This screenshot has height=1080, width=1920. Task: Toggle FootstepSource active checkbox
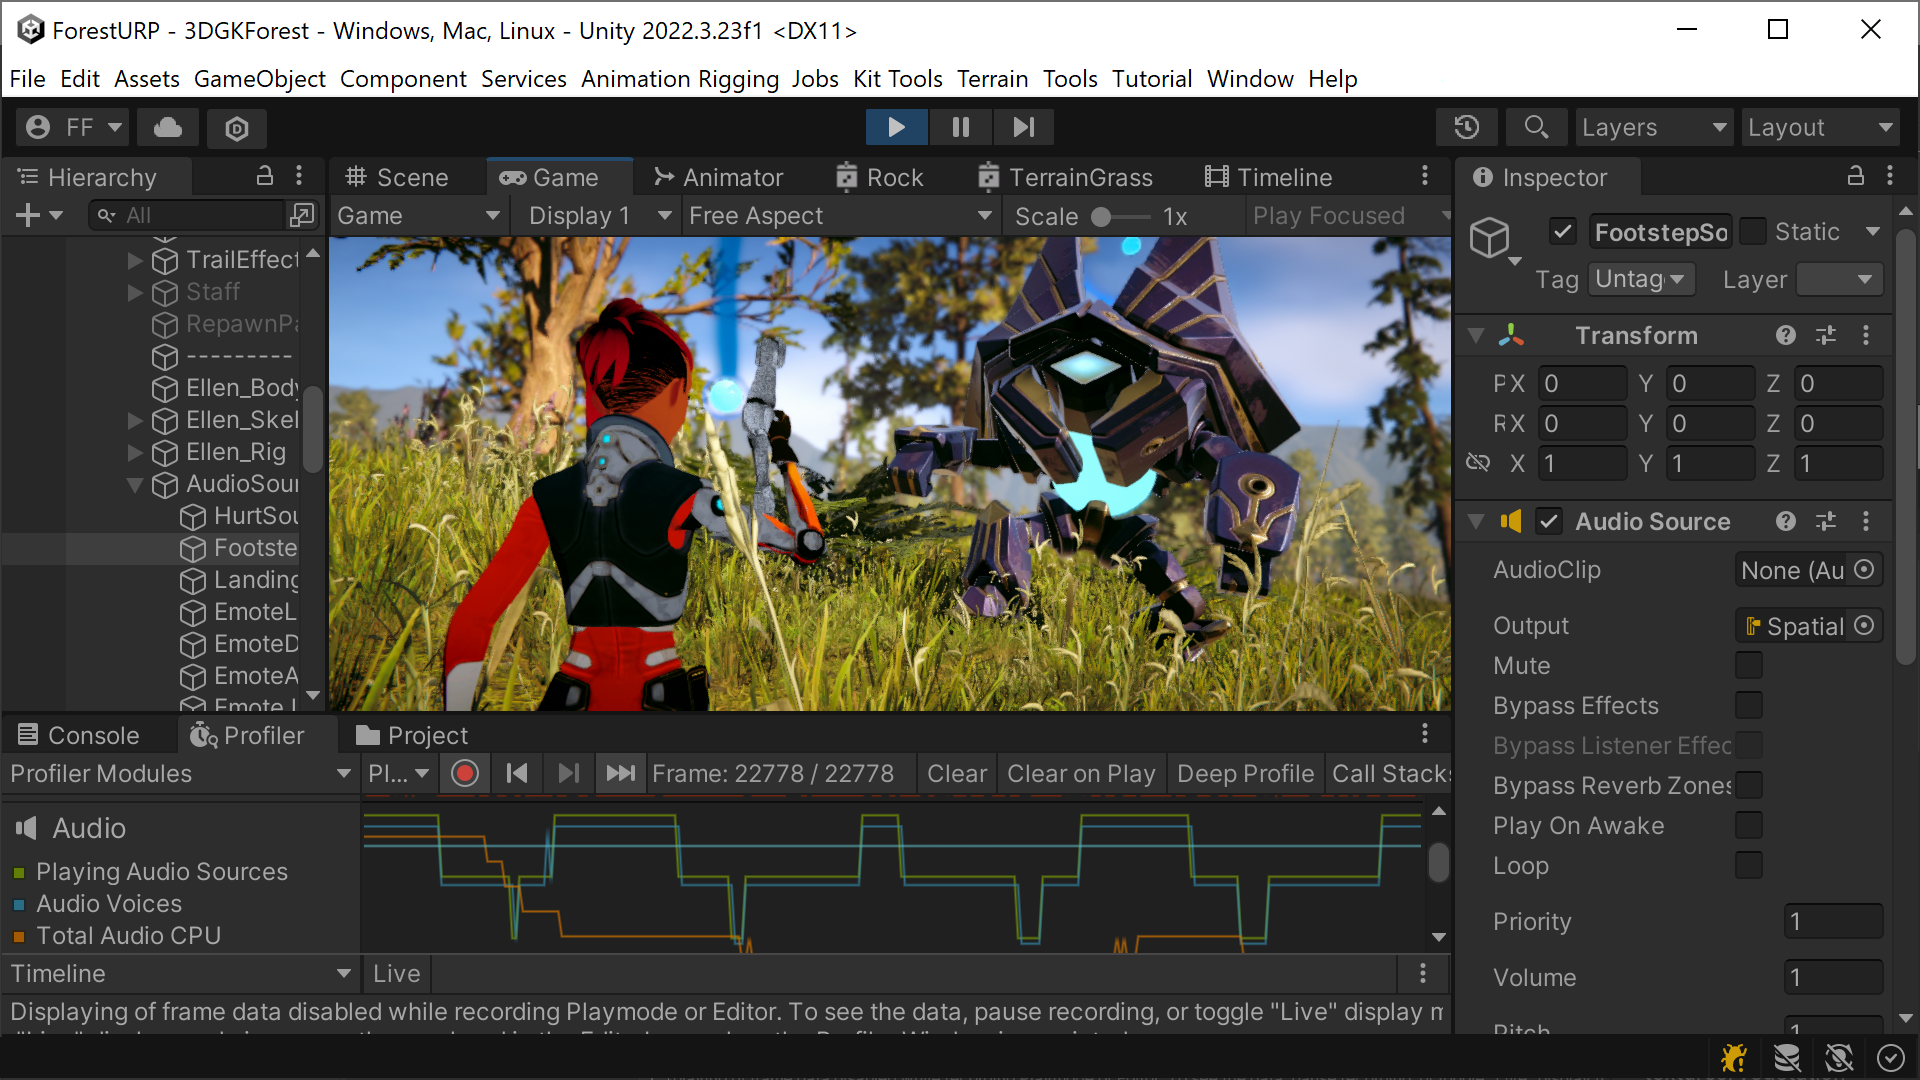pos(1563,231)
